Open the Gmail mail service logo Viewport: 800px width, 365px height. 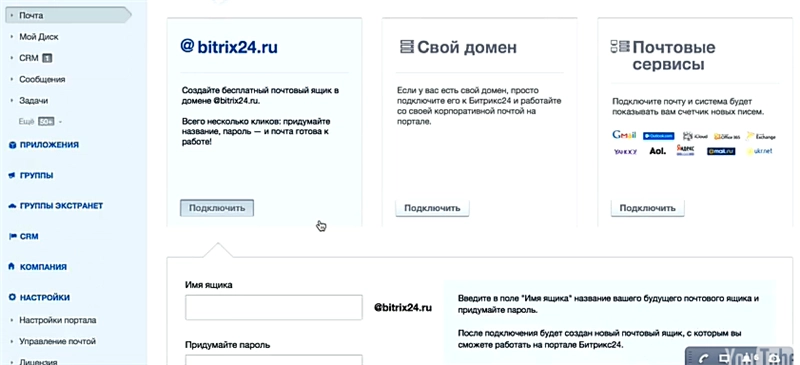click(x=624, y=135)
